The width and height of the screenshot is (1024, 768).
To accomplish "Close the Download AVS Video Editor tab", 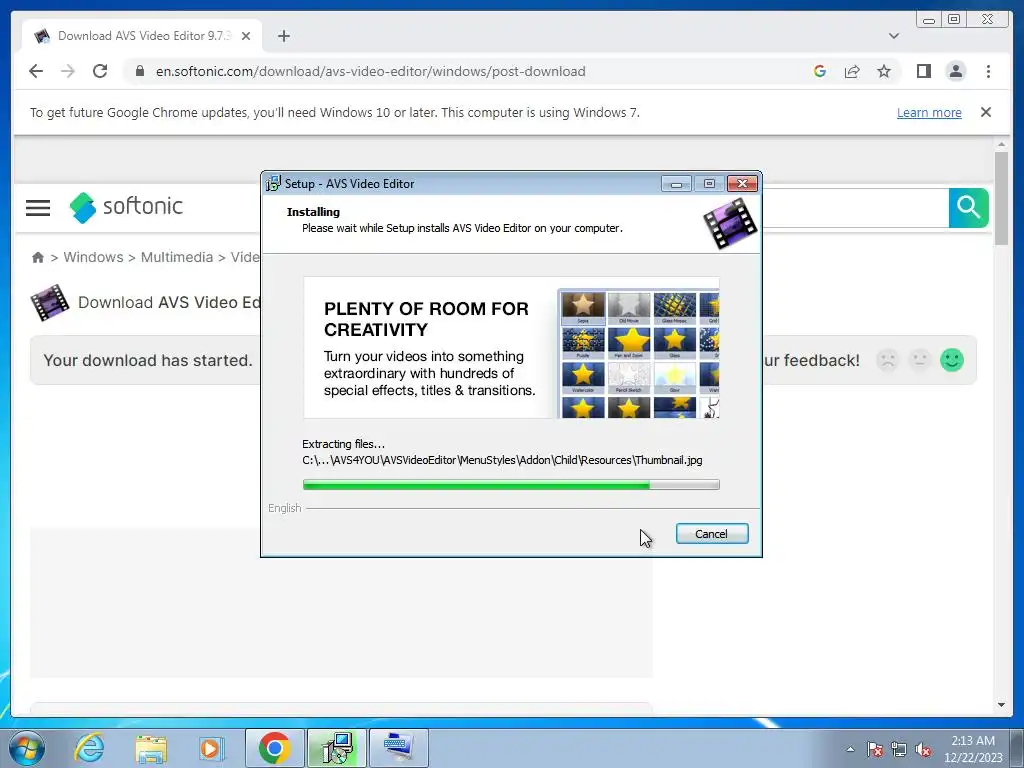I will pos(246,36).
